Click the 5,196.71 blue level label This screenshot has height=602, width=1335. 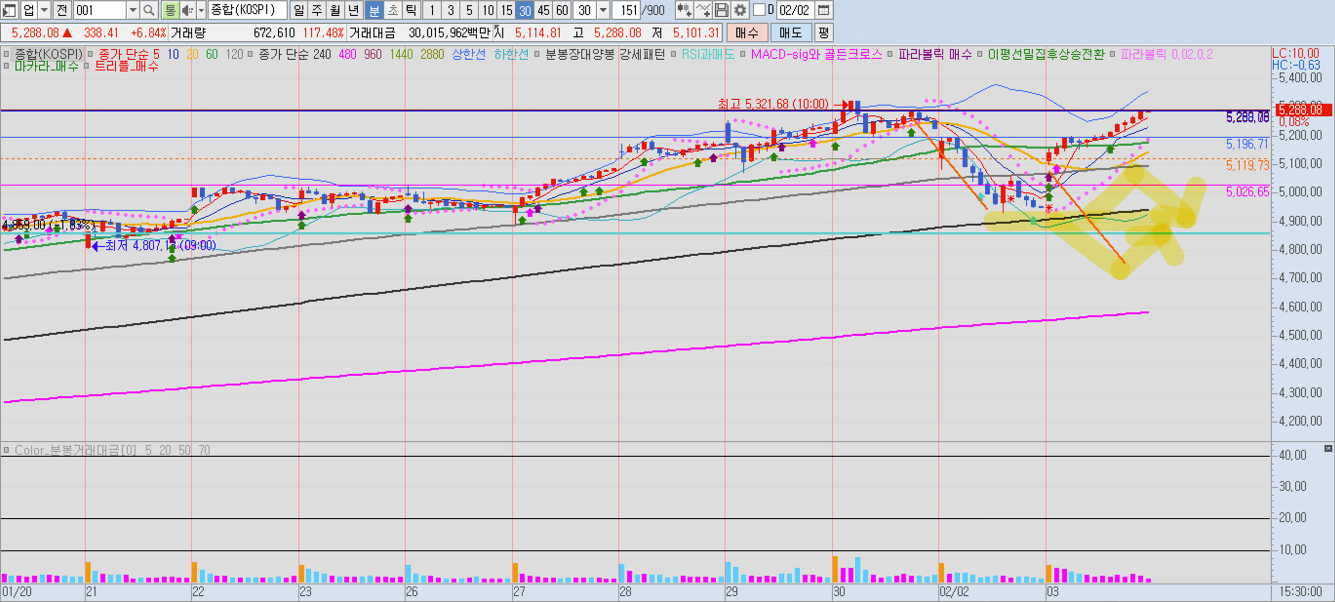[x=1247, y=144]
